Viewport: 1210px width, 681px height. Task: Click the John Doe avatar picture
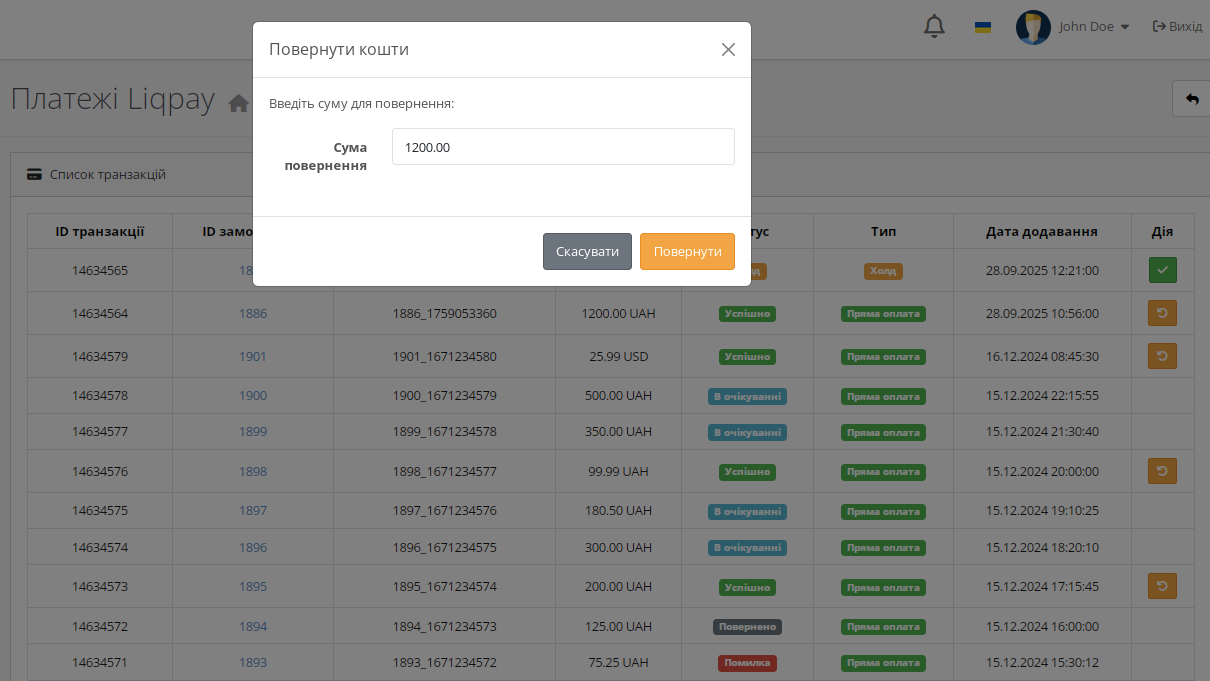point(1033,27)
